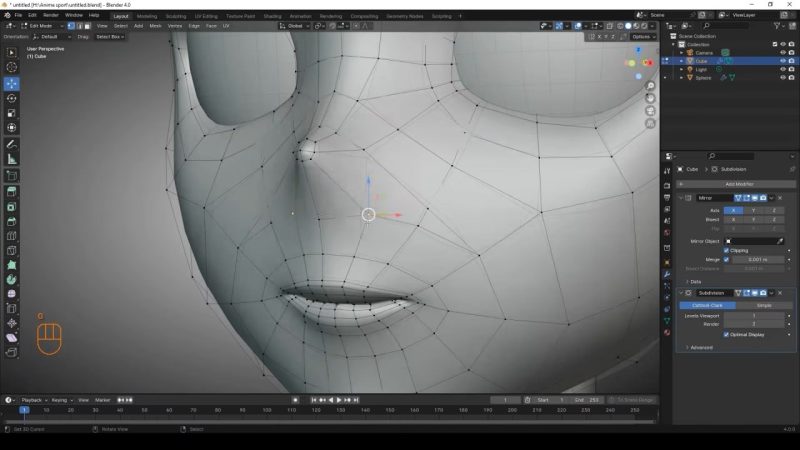Choose the Annotate tool
The image size is (800, 450).
12,144
